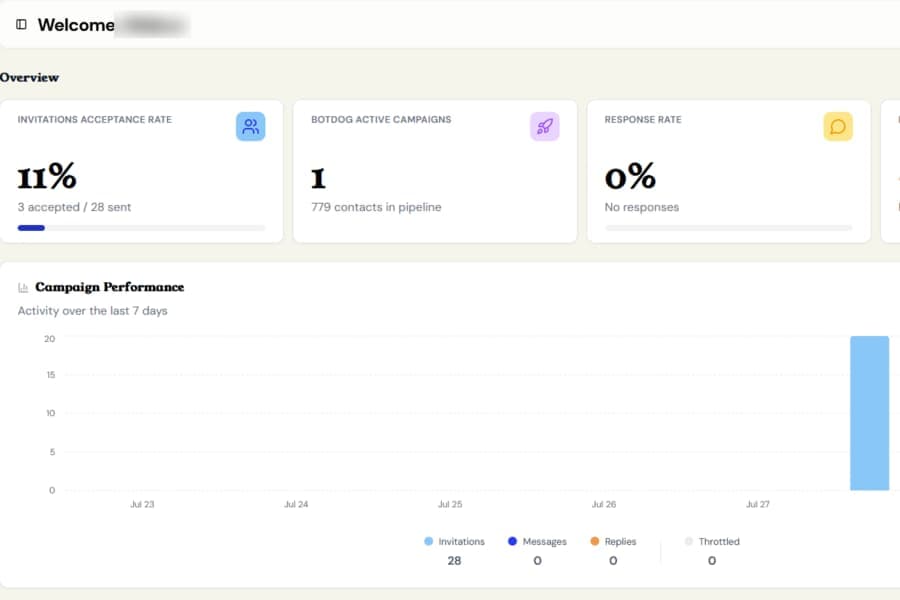This screenshot has height=600, width=900.
Task: Click the Throttled legend dot
Action: point(689,541)
